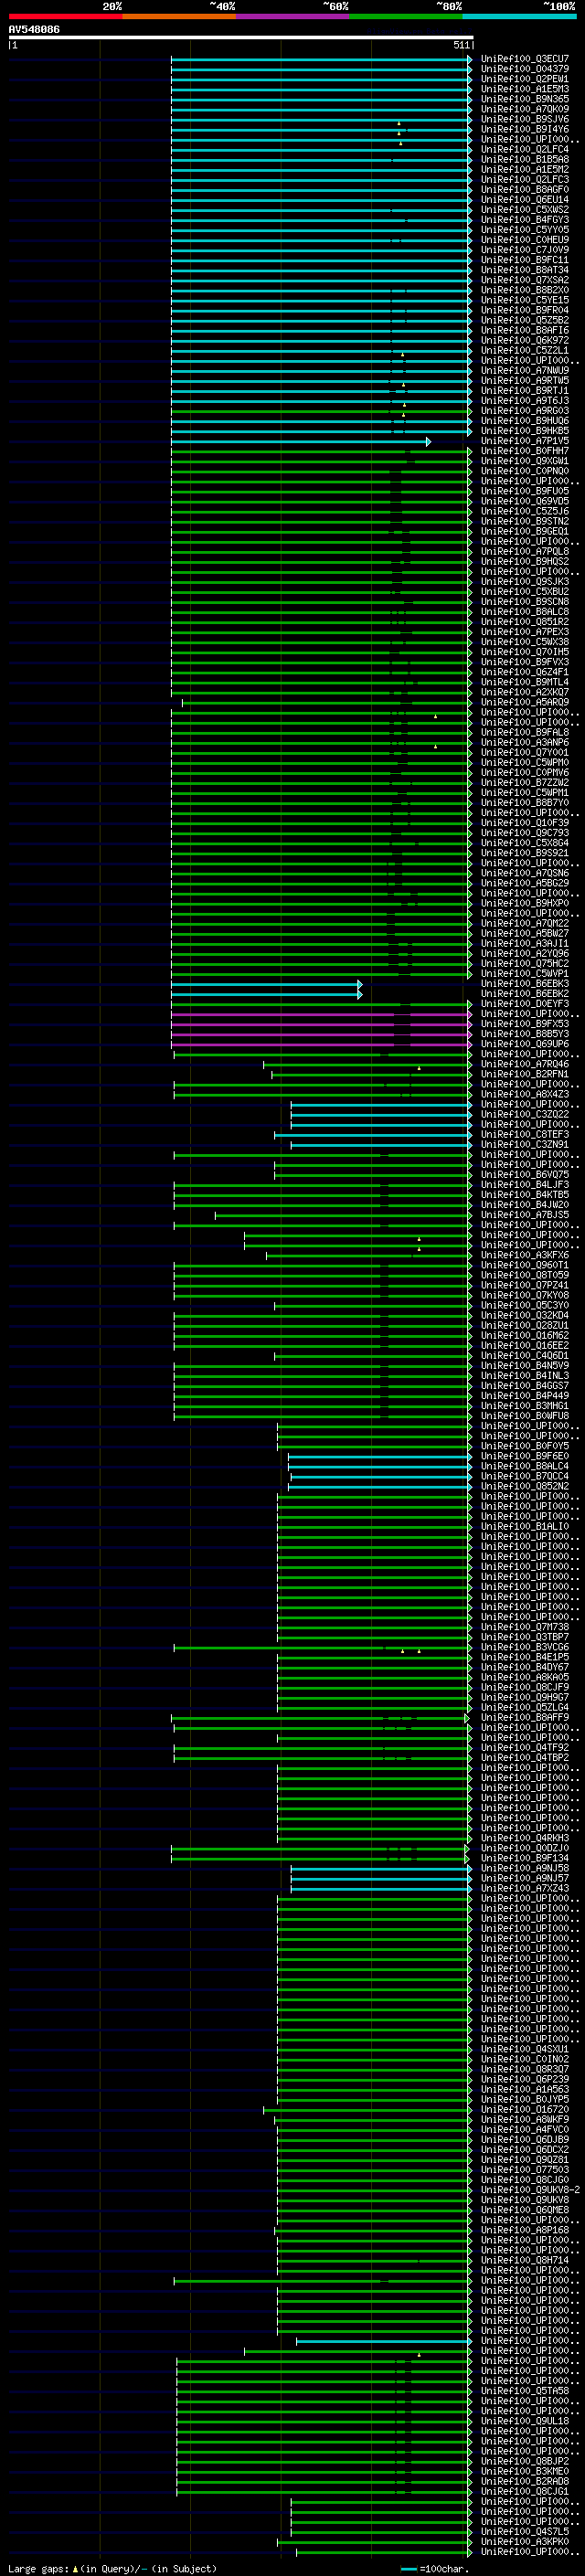Select the short cyan bar of UniRef100_B6EBK3

pyautogui.click(x=266, y=984)
